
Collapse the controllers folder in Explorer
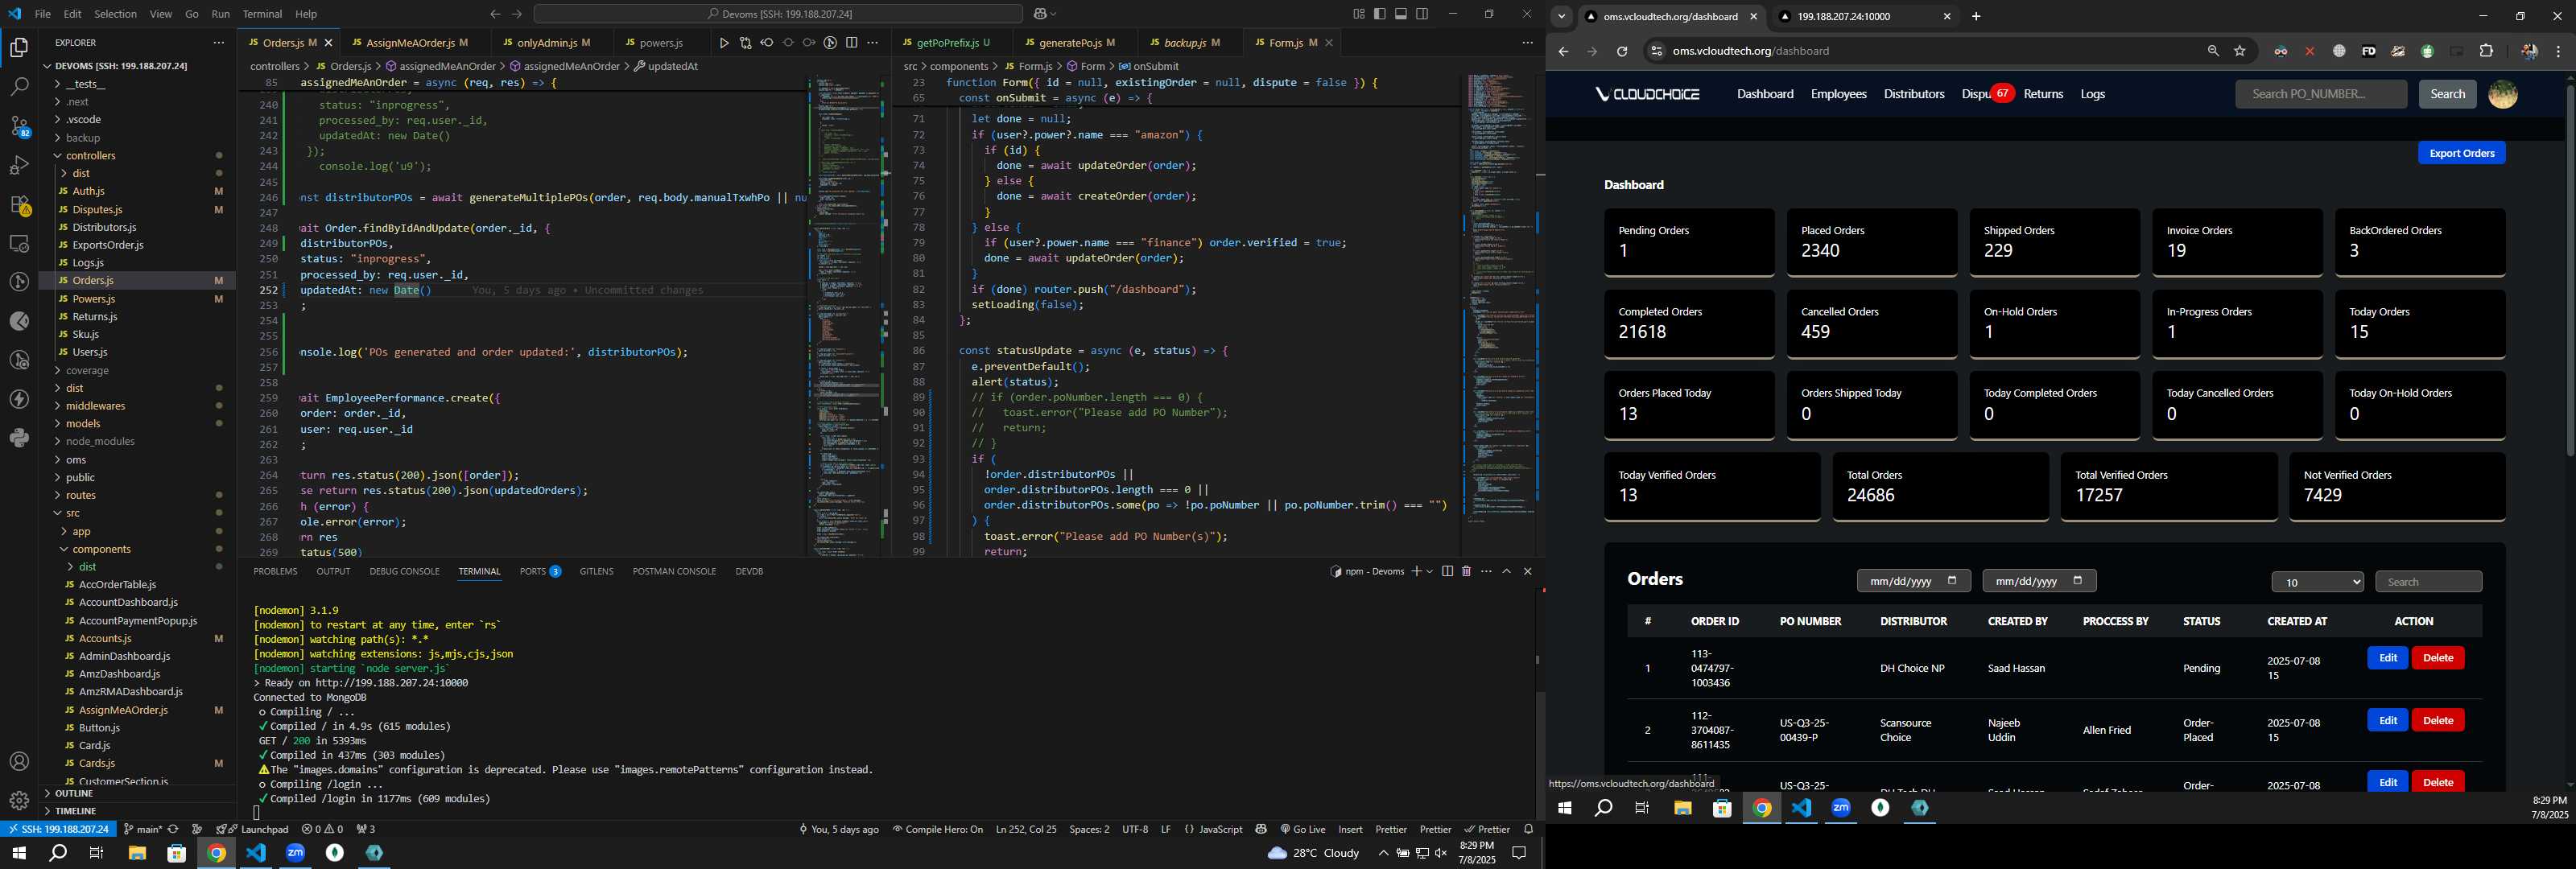click(90, 156)
